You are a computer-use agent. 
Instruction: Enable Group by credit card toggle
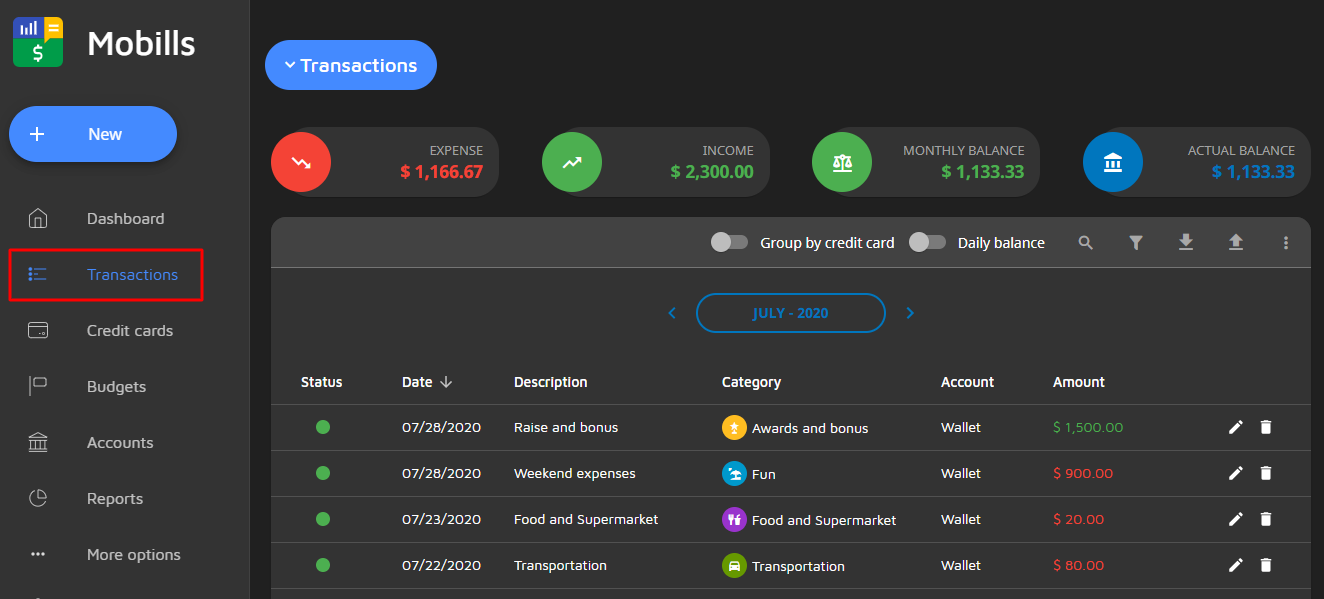pos(729,242)
